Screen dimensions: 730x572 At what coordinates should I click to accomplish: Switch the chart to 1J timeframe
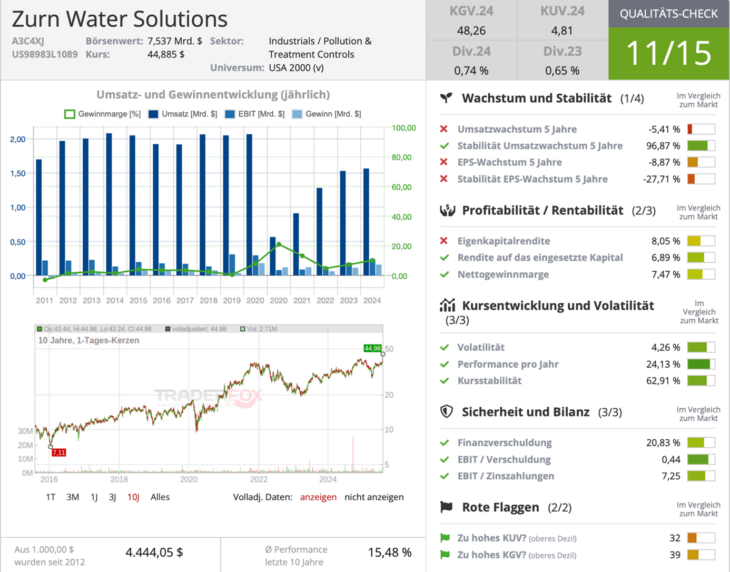(x=94, y=497)
